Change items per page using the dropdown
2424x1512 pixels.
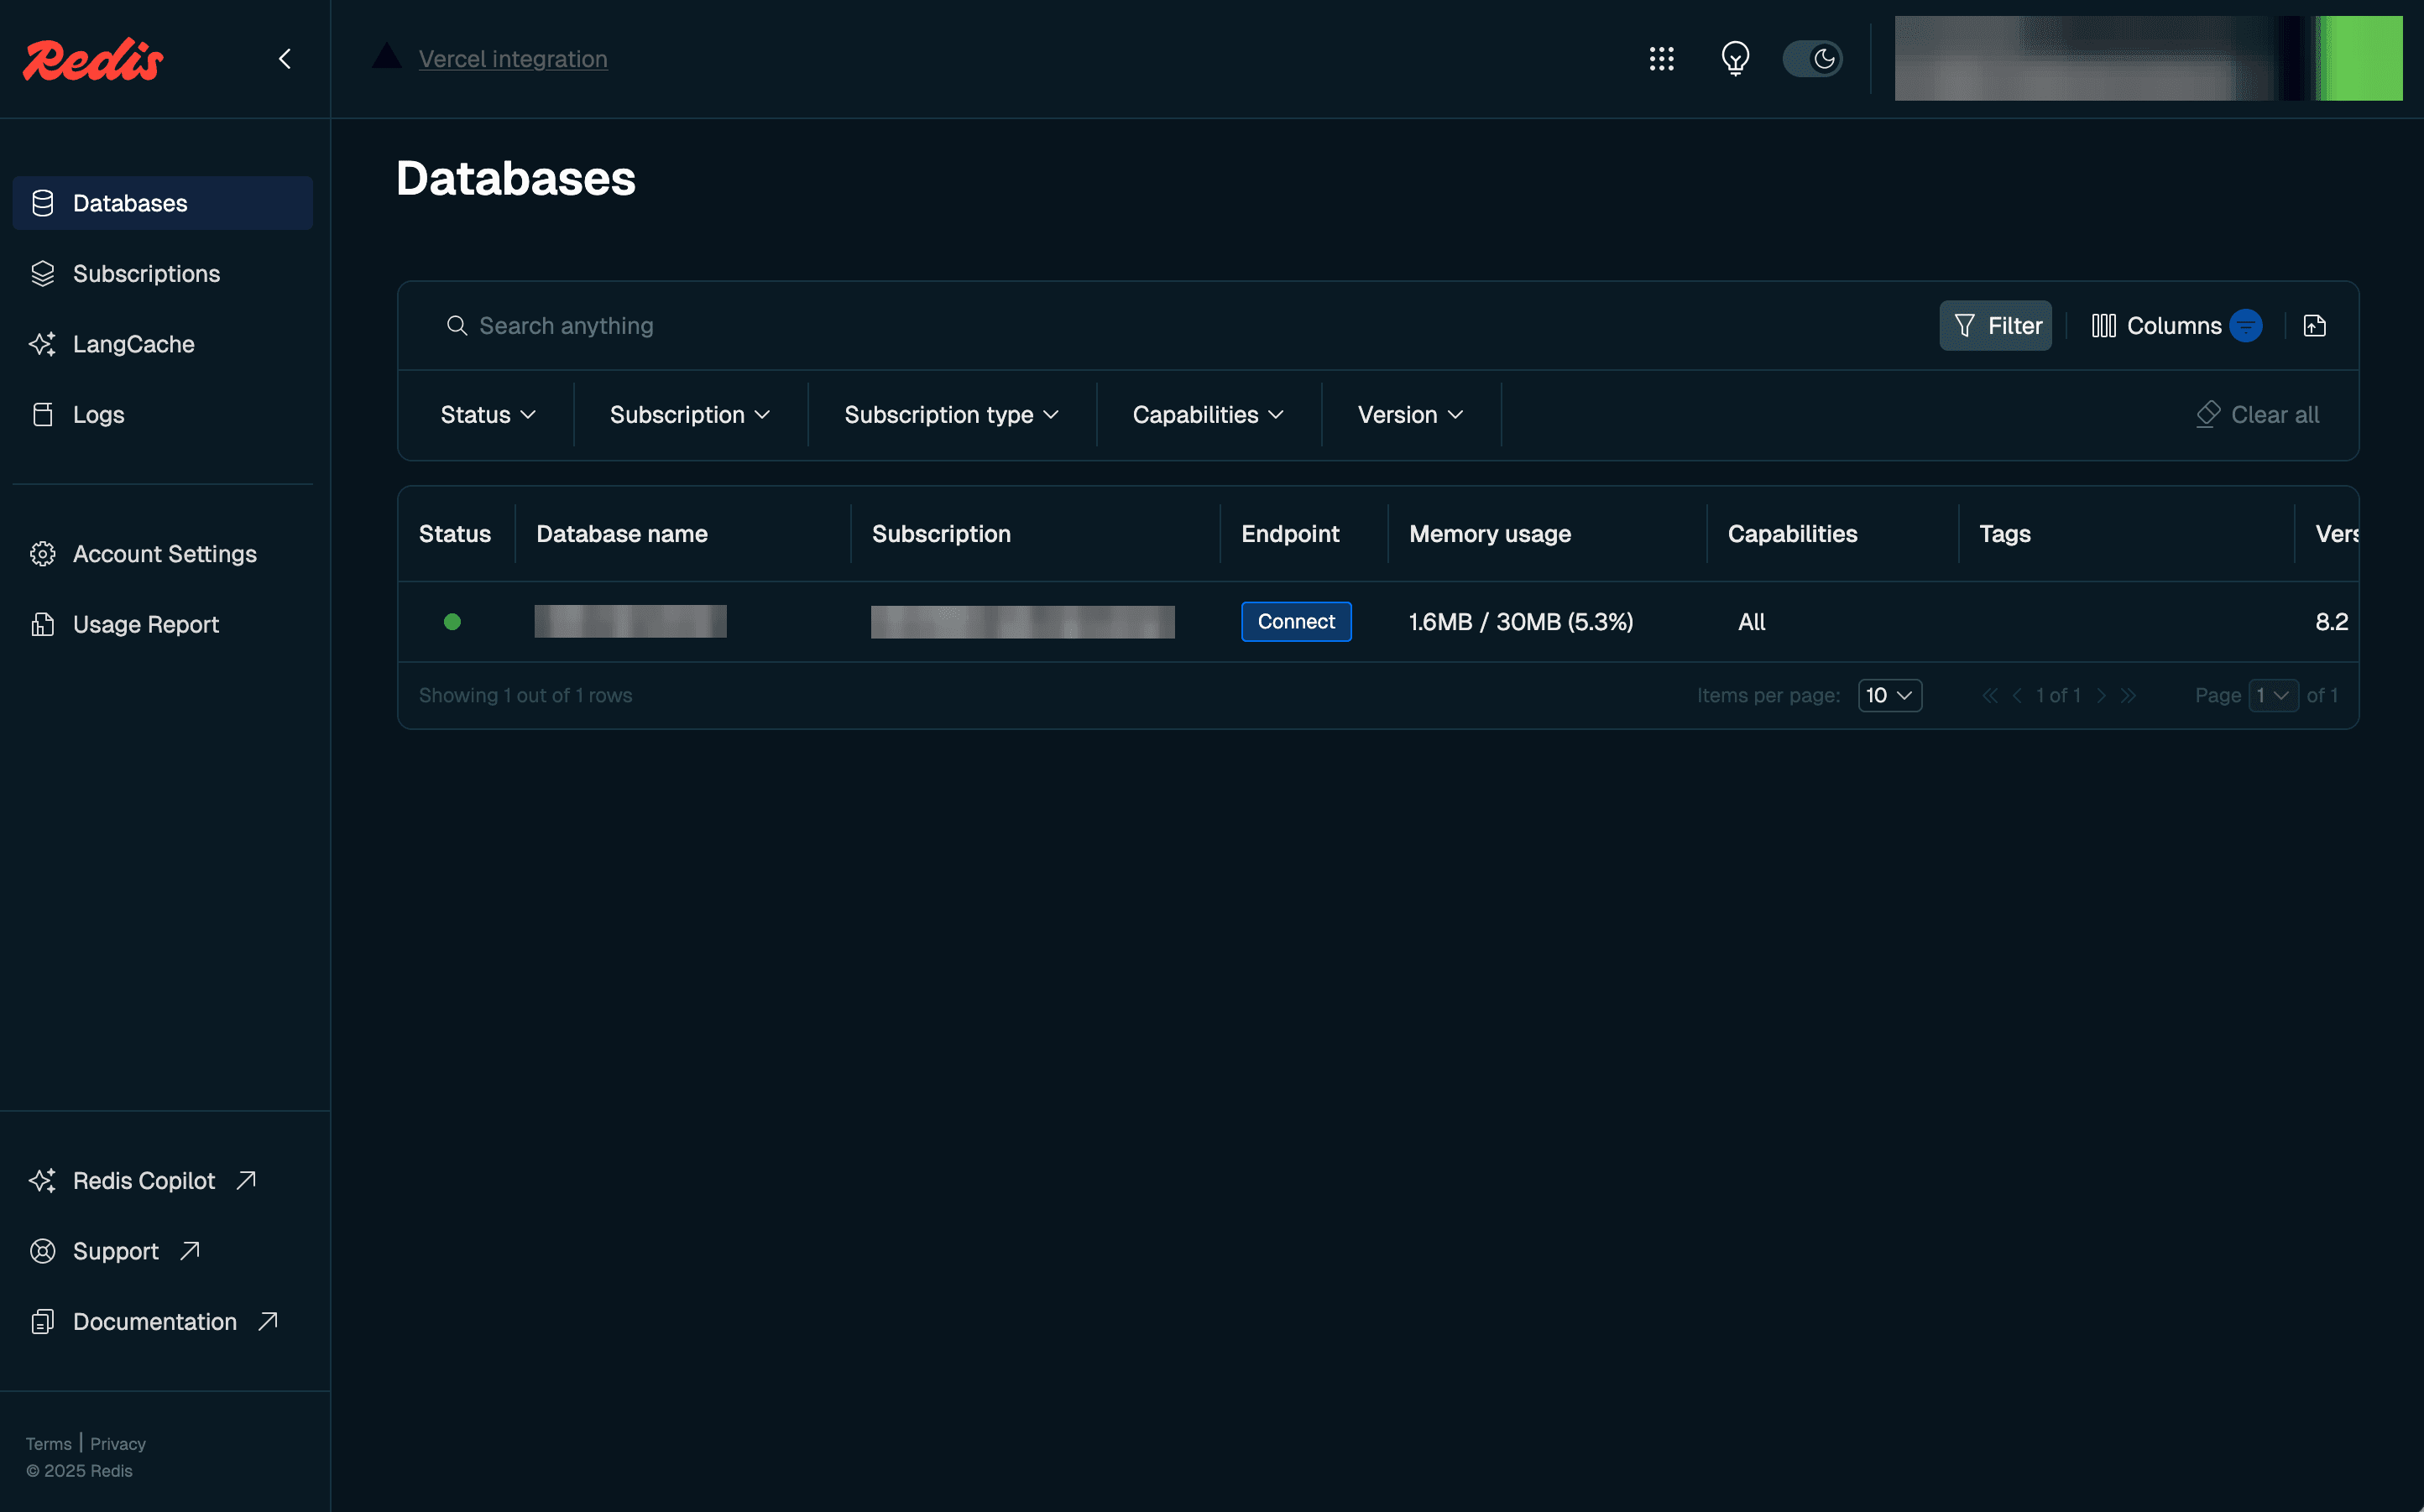(1888, 694)
